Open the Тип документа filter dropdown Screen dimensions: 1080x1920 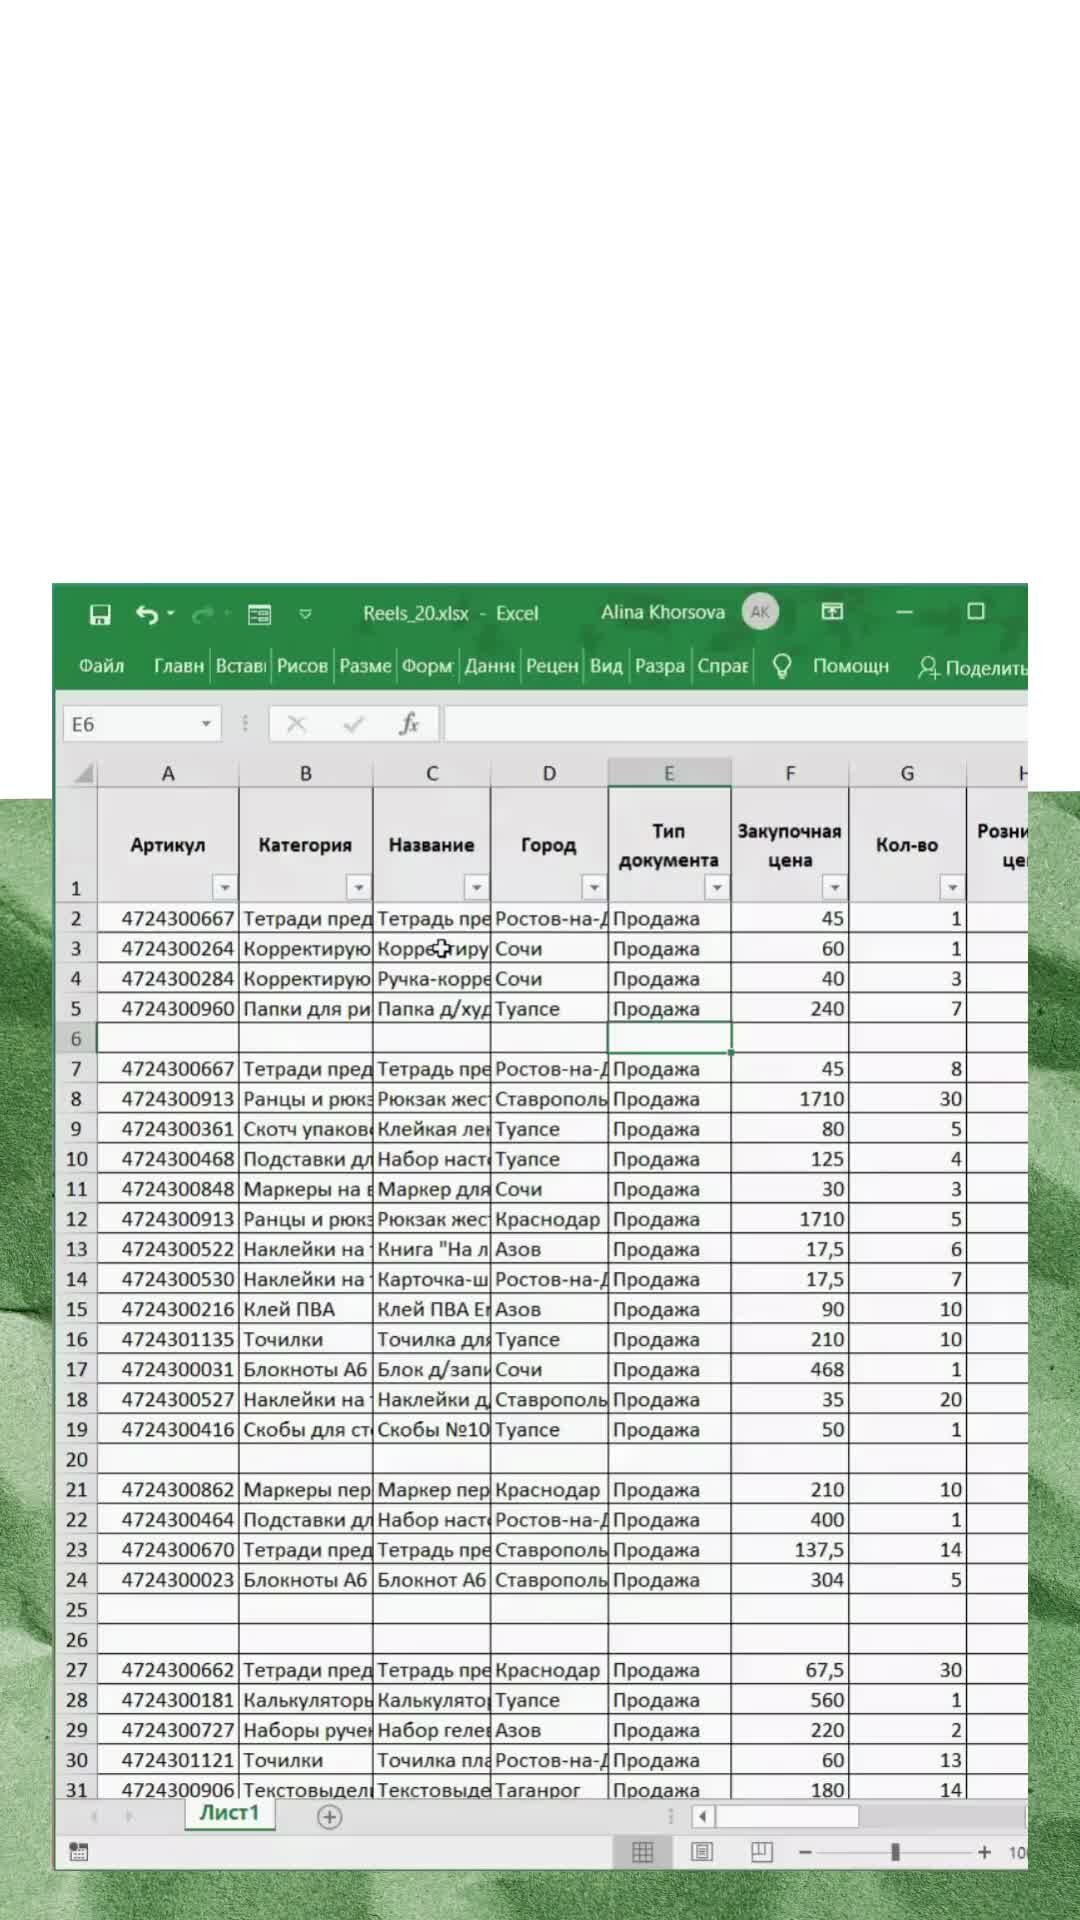tap(717, 887)
